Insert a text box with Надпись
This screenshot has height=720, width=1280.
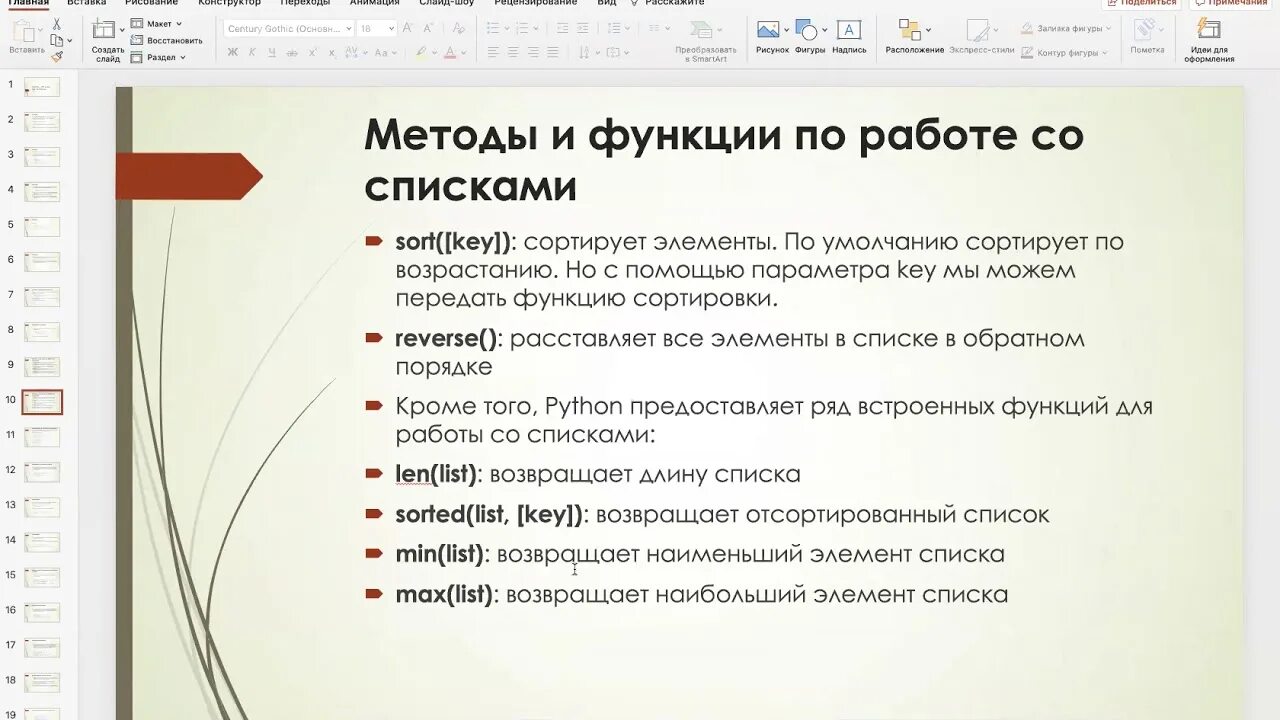click(x=848, y=30)
